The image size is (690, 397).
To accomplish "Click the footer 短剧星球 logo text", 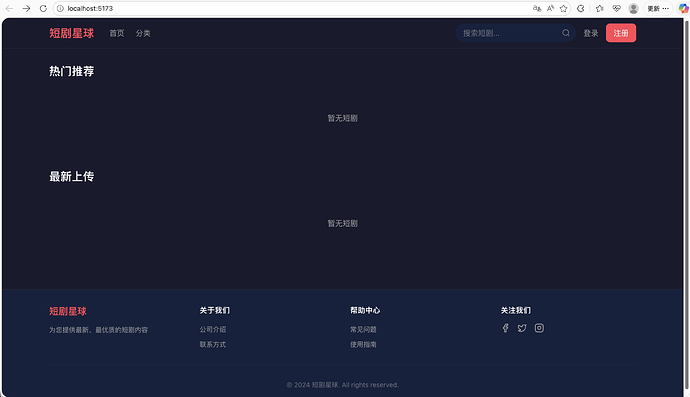I will pyautogui.click(x=68, y=311).
